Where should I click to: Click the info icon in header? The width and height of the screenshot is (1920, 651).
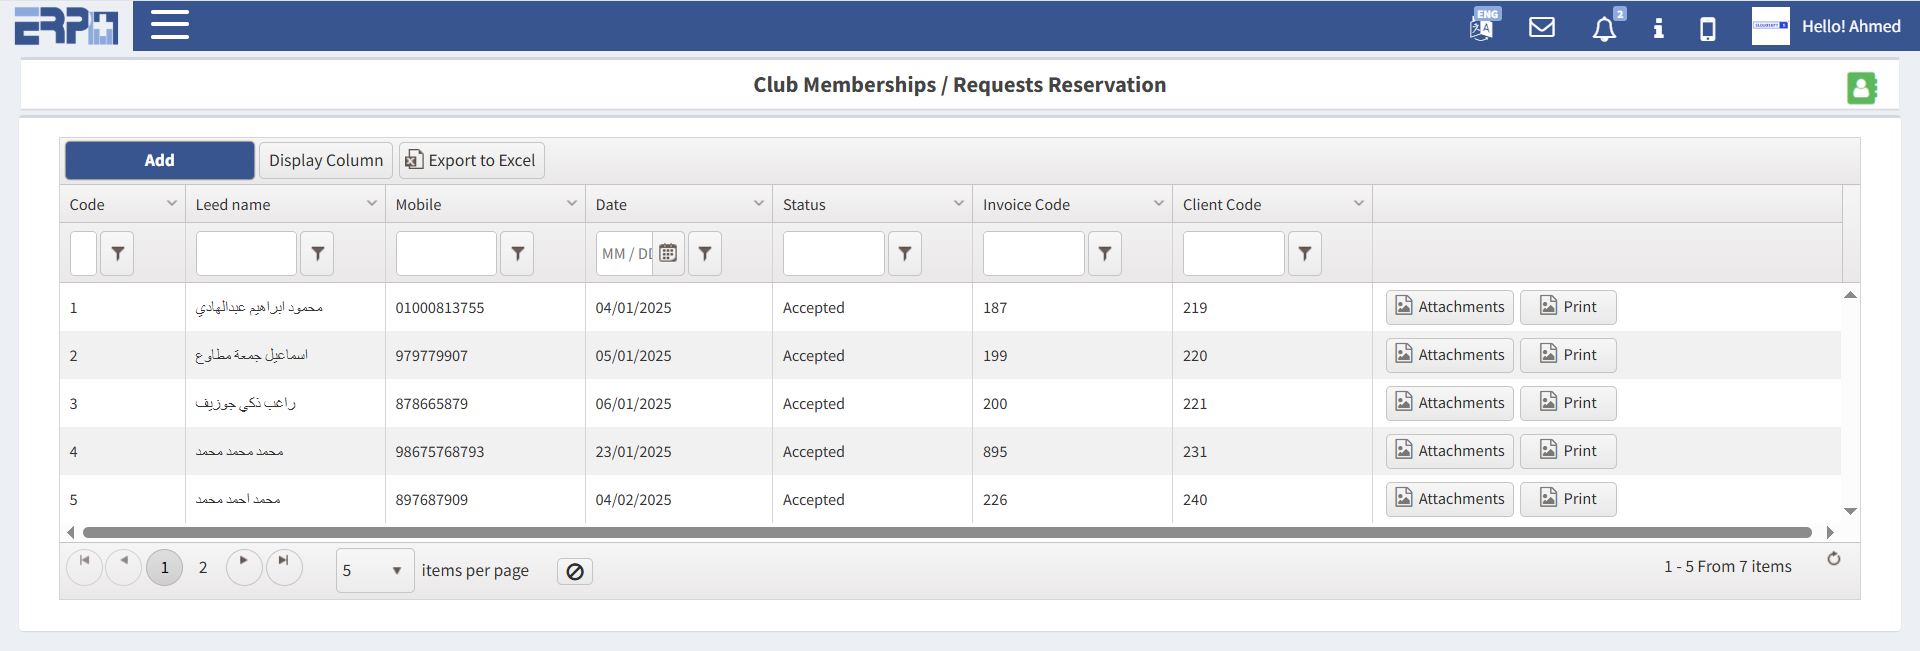coord(1658,28)
